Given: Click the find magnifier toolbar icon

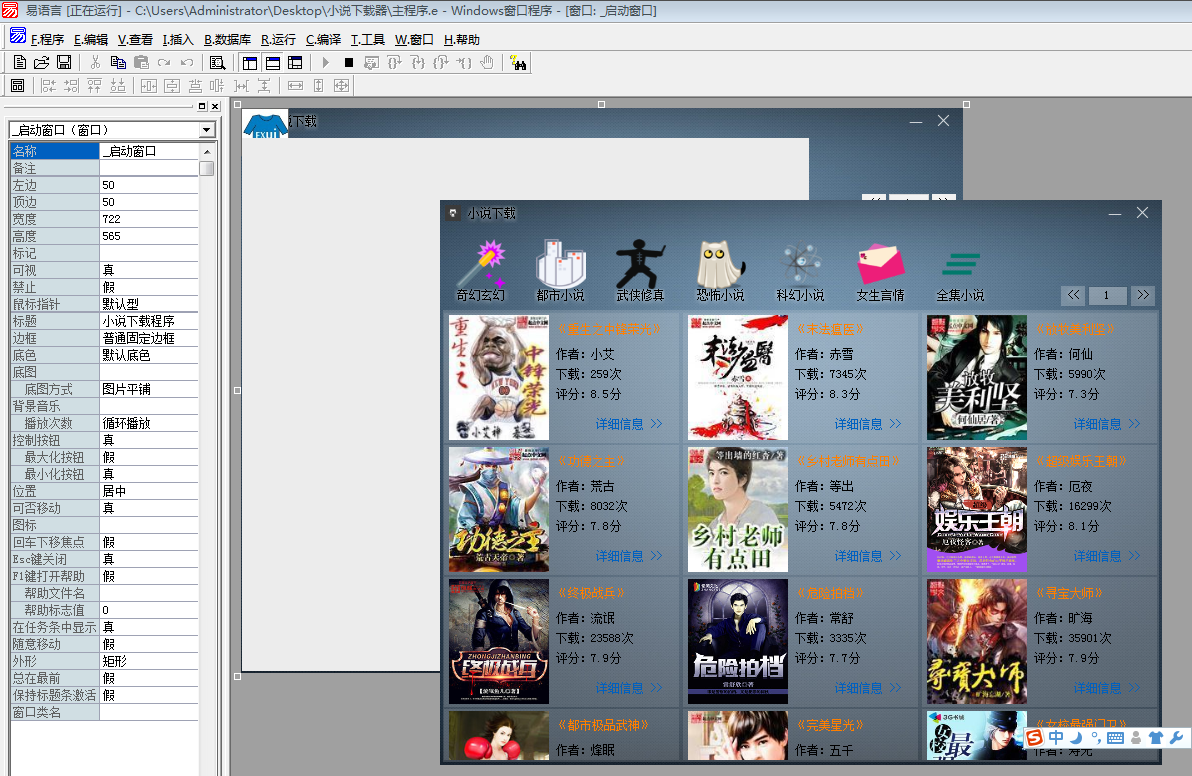Looking at the screenshot, I should pos(217,62).
